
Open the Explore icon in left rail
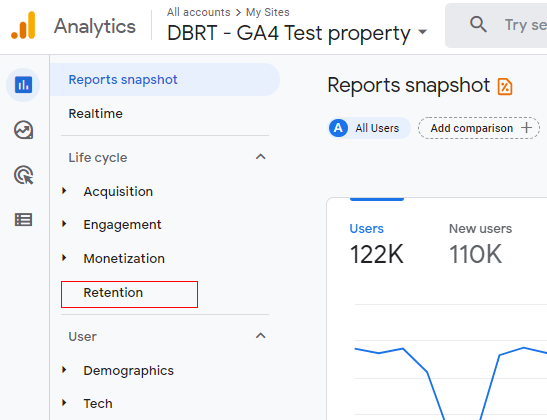(x=23, y=130)
